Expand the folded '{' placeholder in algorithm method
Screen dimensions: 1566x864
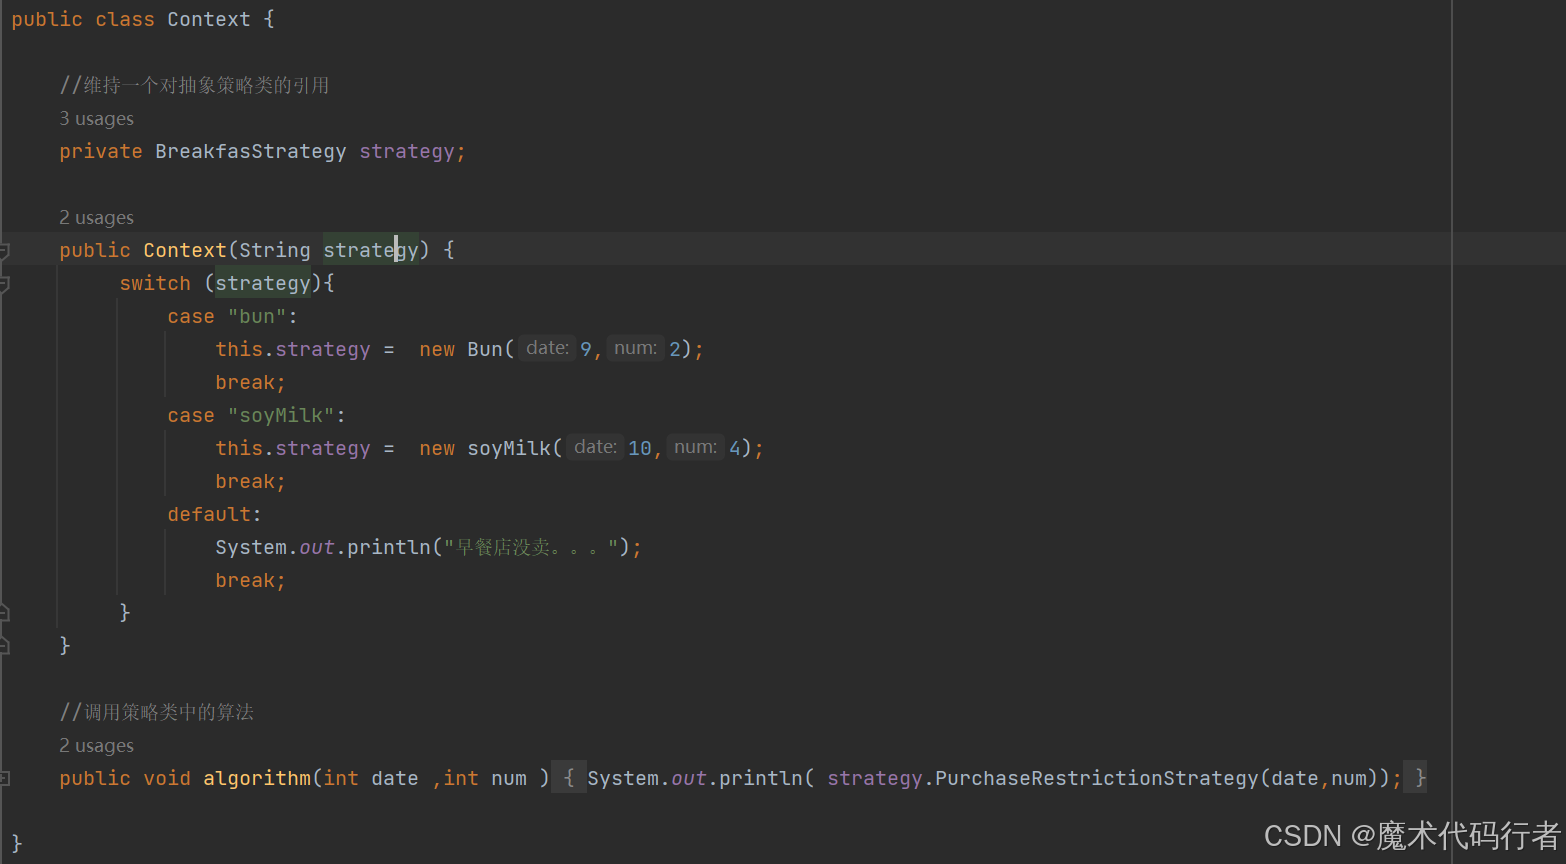569,778
